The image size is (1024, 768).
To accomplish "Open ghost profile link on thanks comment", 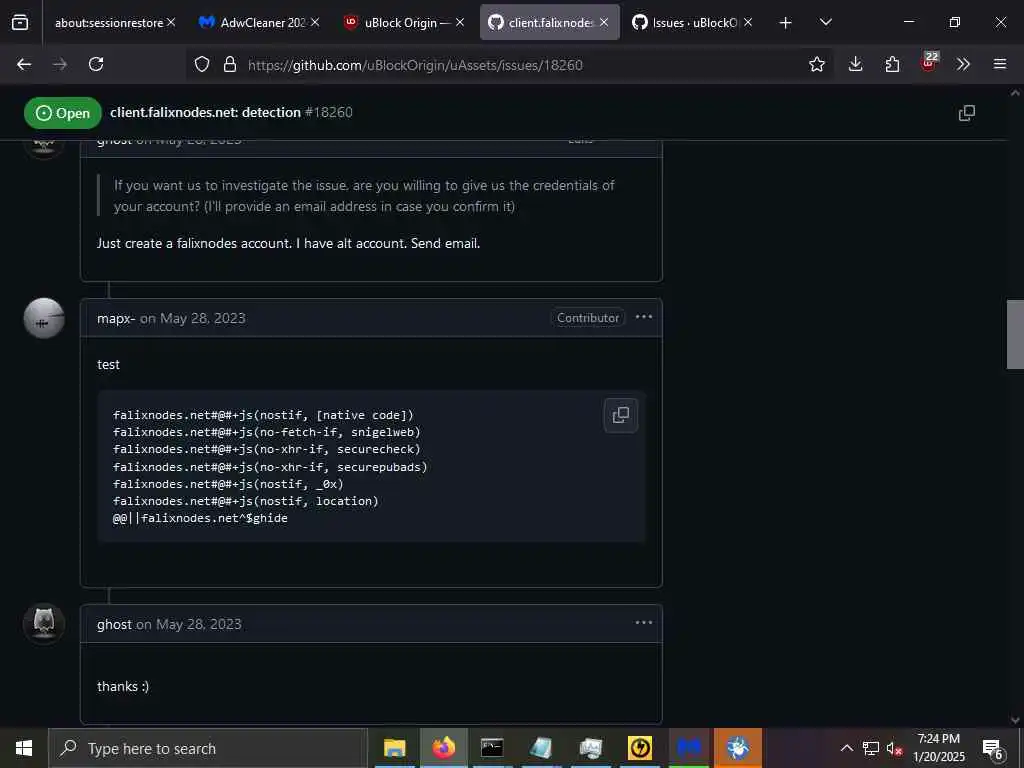I will tap(114, 624).
